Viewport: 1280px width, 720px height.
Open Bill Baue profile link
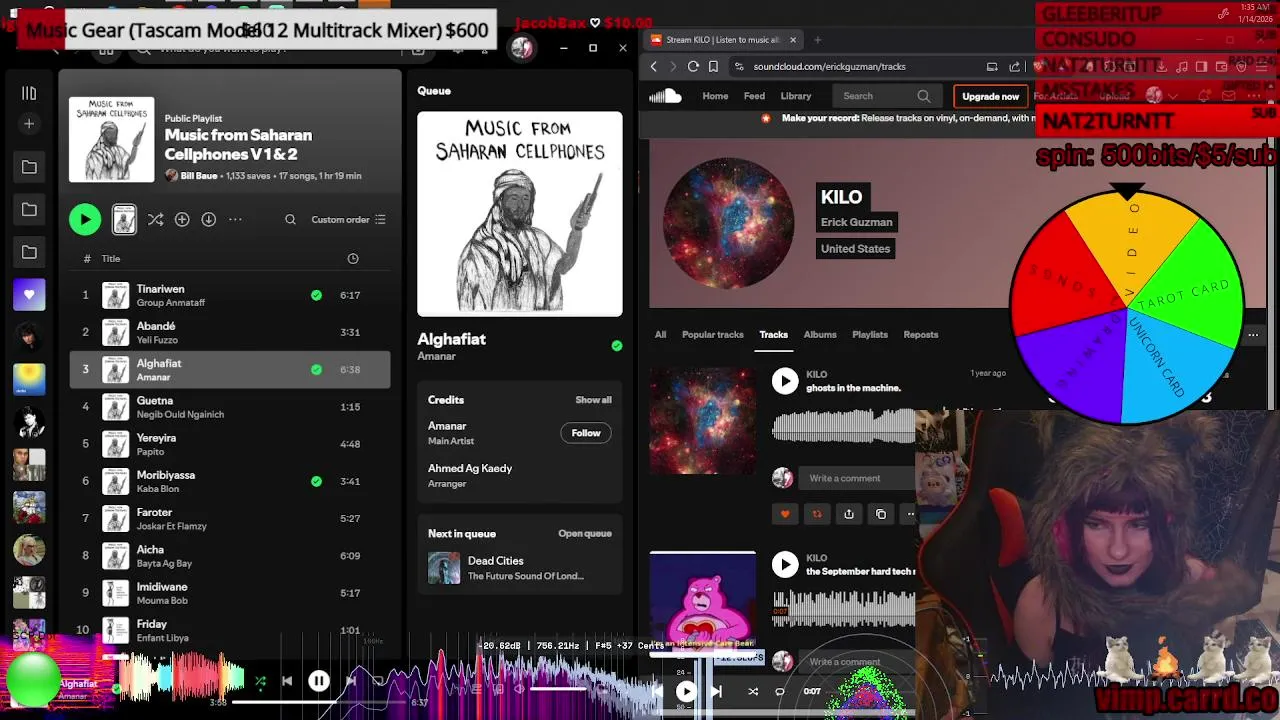(199, 176)
